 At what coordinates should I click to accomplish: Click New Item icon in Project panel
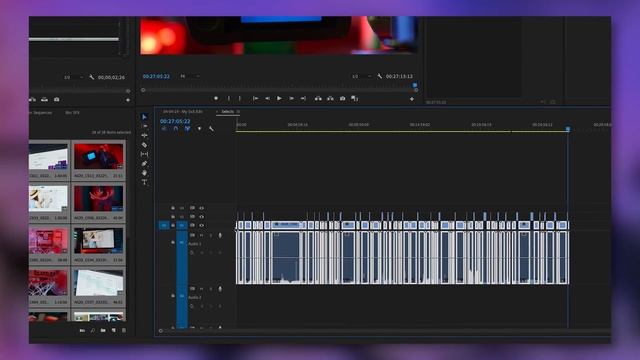pos(113,330)
